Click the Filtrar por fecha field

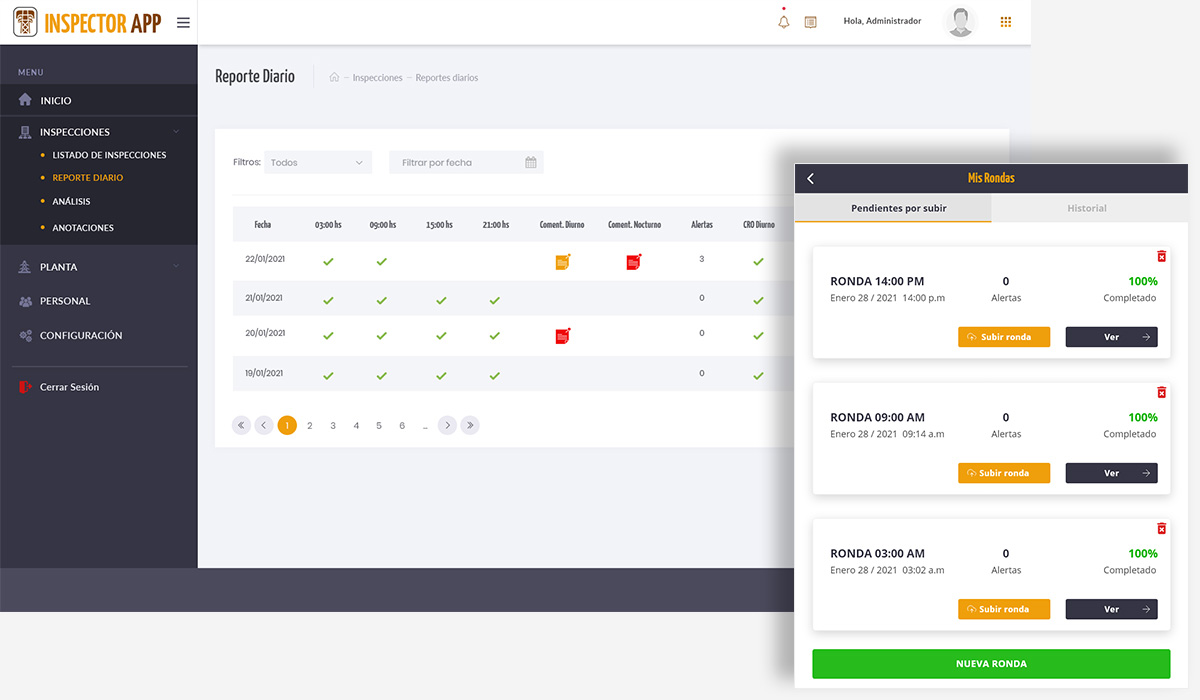click(455, 162)
